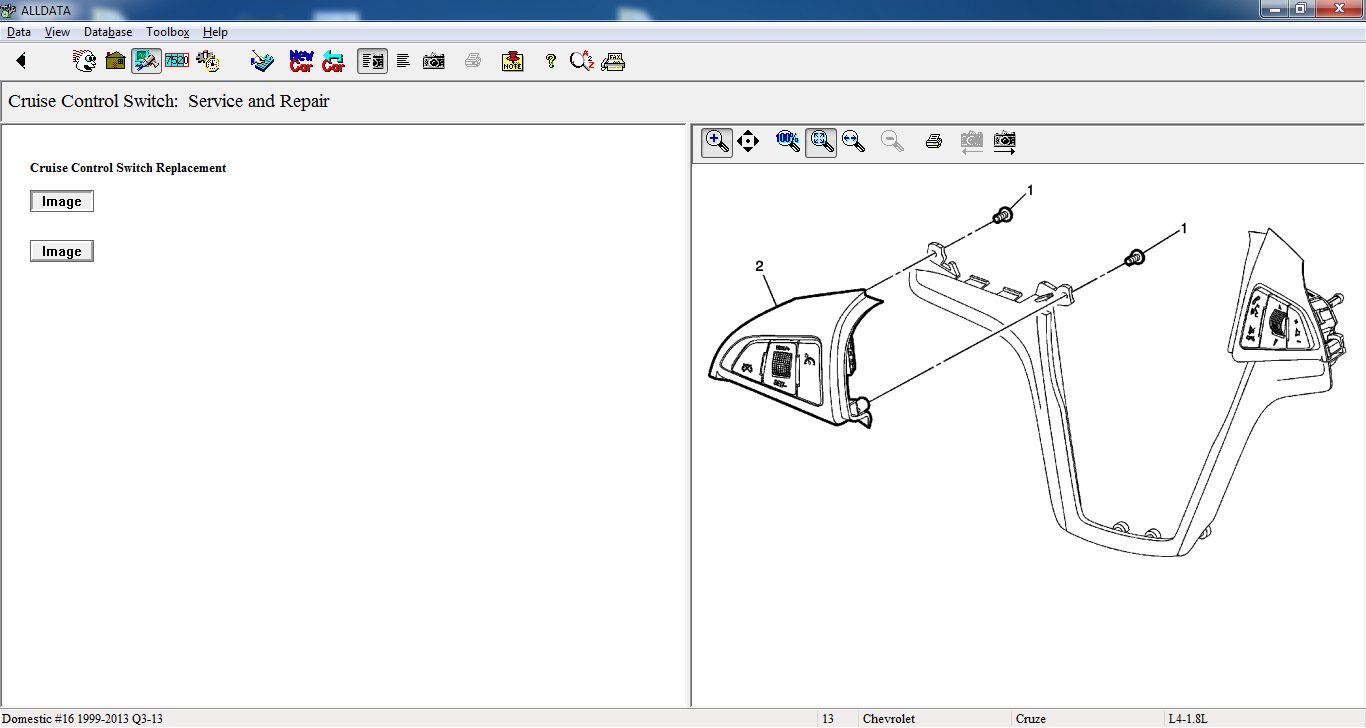Click the A-Z search magnifier icon
Viewport: 1366px width, 728px height.
[x=582, y=60]
